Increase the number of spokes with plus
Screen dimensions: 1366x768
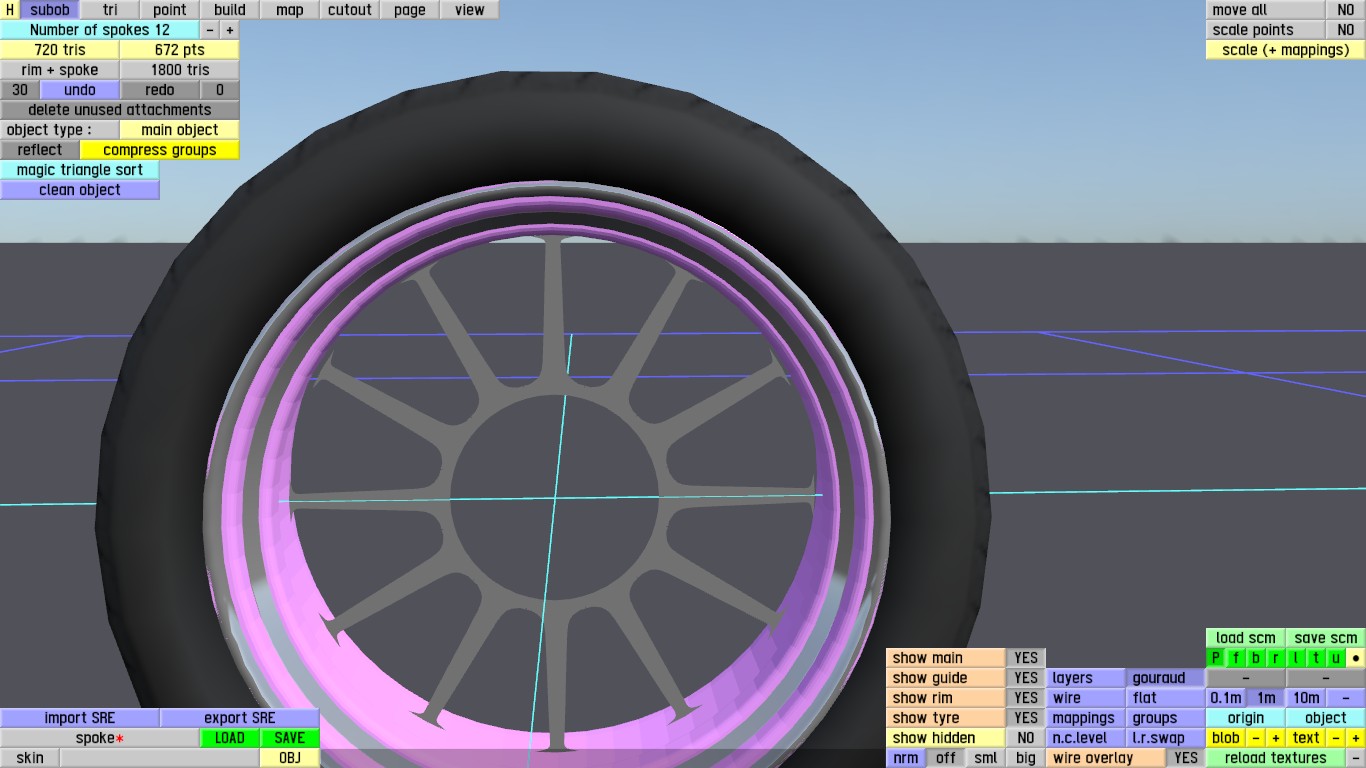[x=230, y=30]
